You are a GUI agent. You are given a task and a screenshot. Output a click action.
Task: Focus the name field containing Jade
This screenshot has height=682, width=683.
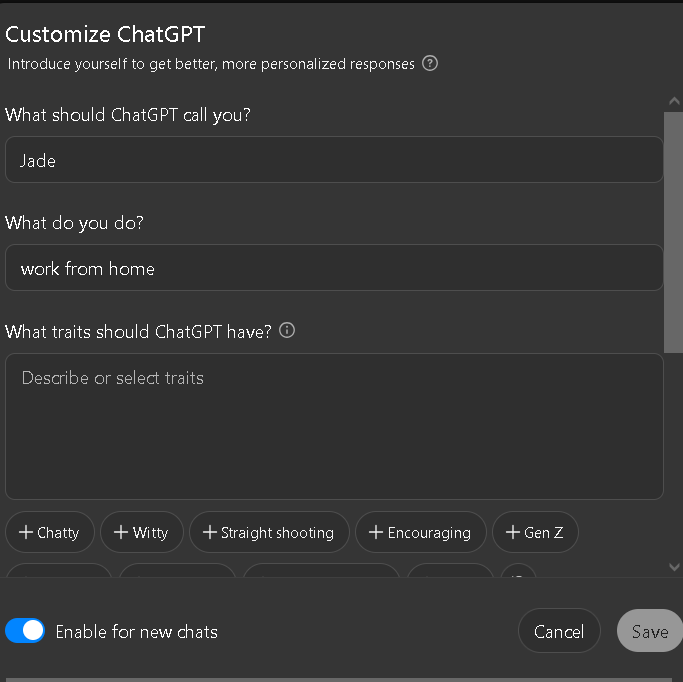click(x=334, y=159)
